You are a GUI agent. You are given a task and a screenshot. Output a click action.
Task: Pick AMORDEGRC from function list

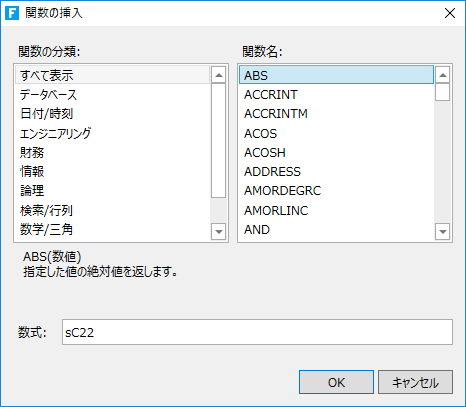tap(336, 191)
